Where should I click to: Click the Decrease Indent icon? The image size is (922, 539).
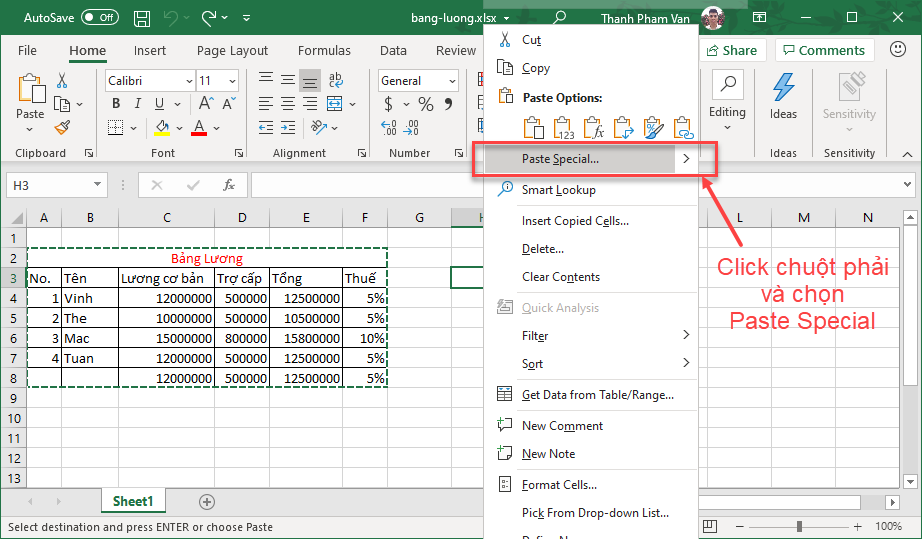pyautogui.click(x=266, y=128)
